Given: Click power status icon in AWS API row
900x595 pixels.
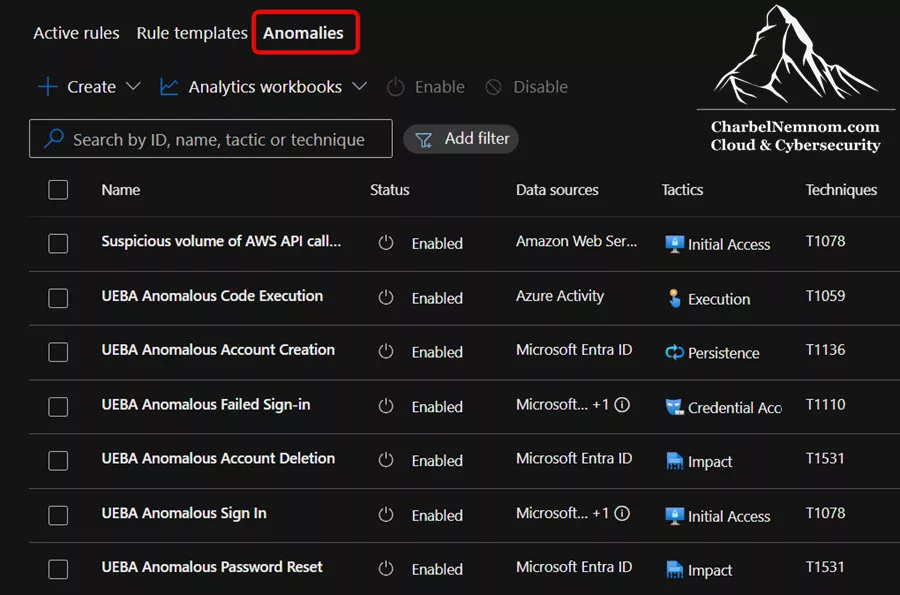Looking at the screenshot, I should pyautogui.click(x=386, y=243).
